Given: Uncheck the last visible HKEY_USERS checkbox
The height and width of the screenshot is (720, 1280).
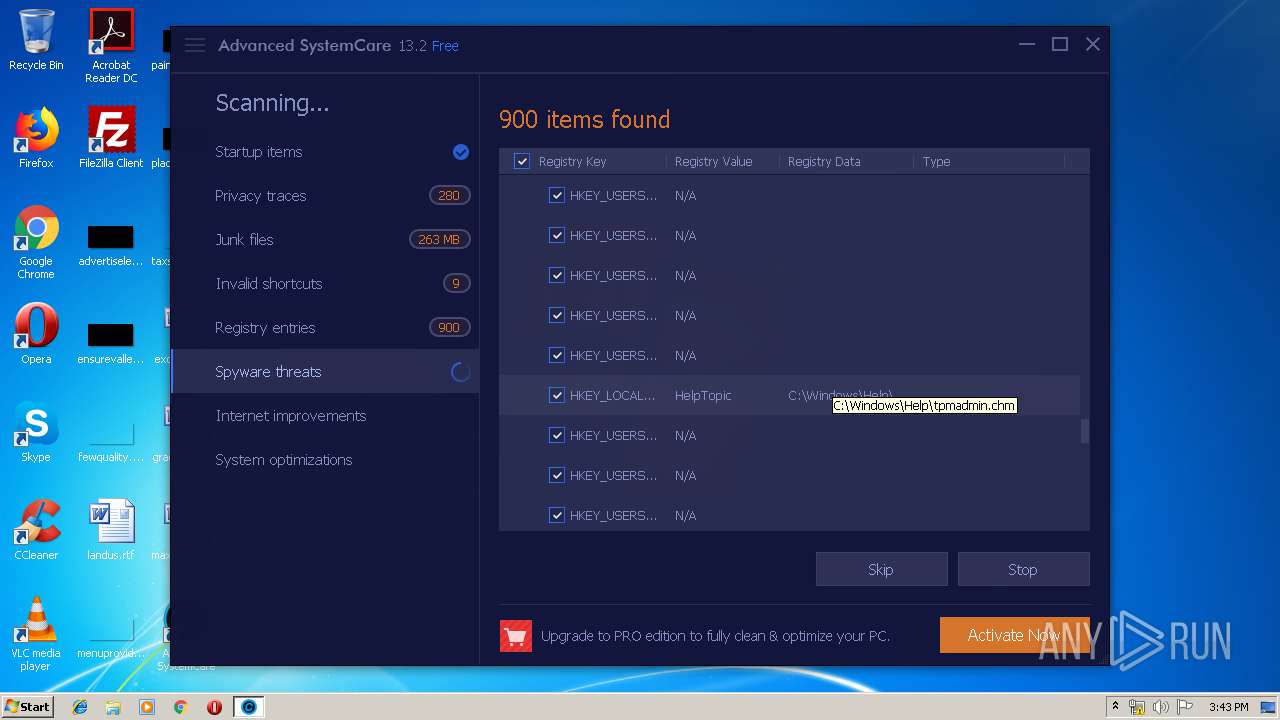Looking at the screenshot, I should (x=557, y=515).
